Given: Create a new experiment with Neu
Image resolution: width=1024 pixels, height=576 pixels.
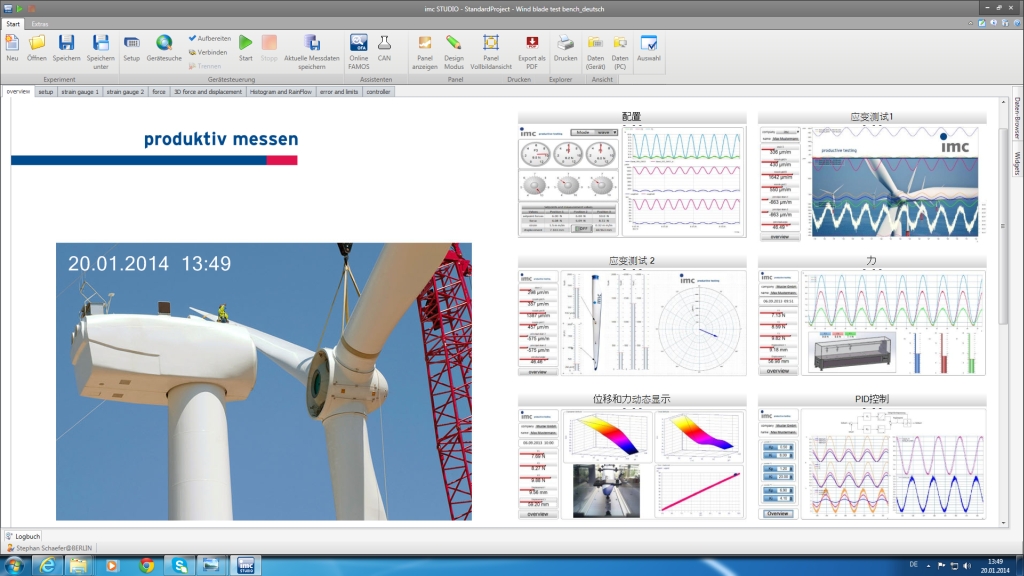Looking at the screenshot, I should point(12,47).
